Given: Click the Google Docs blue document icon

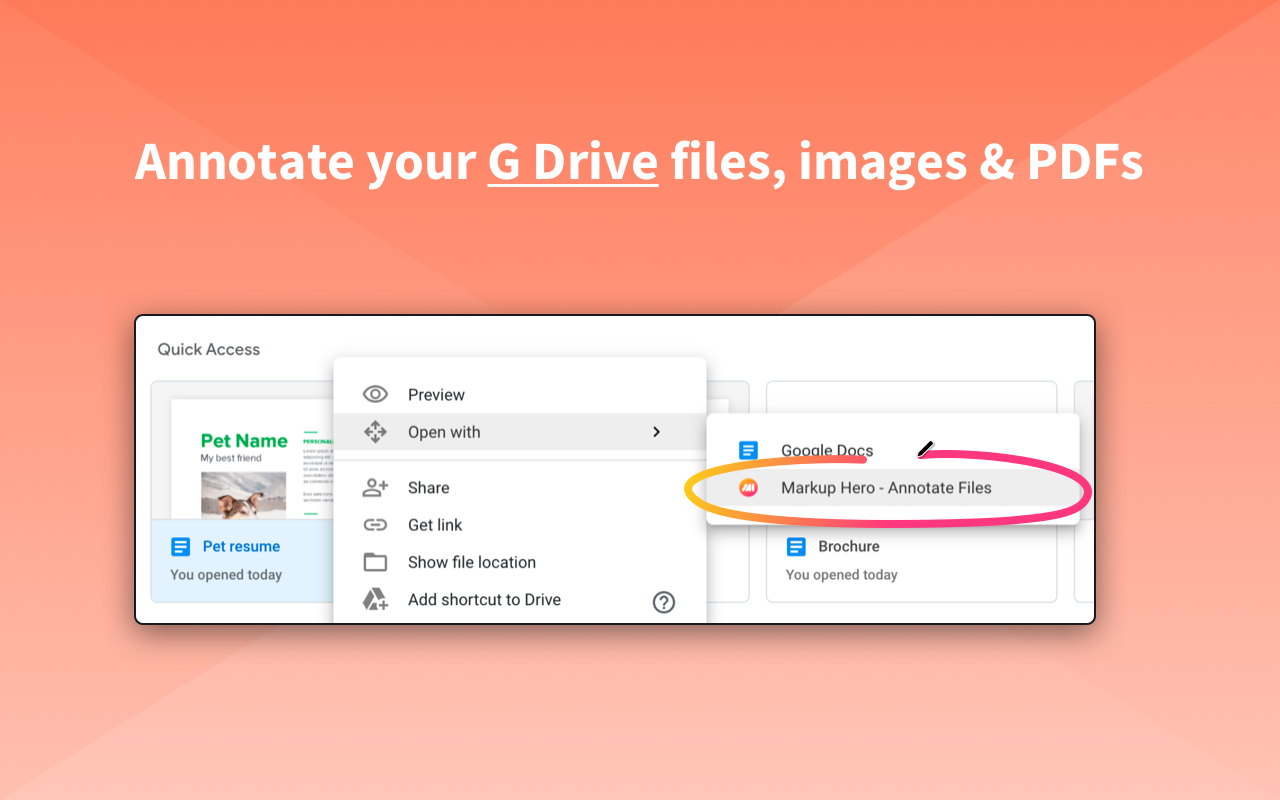Looking at the screenshot, I should (748, 451).
